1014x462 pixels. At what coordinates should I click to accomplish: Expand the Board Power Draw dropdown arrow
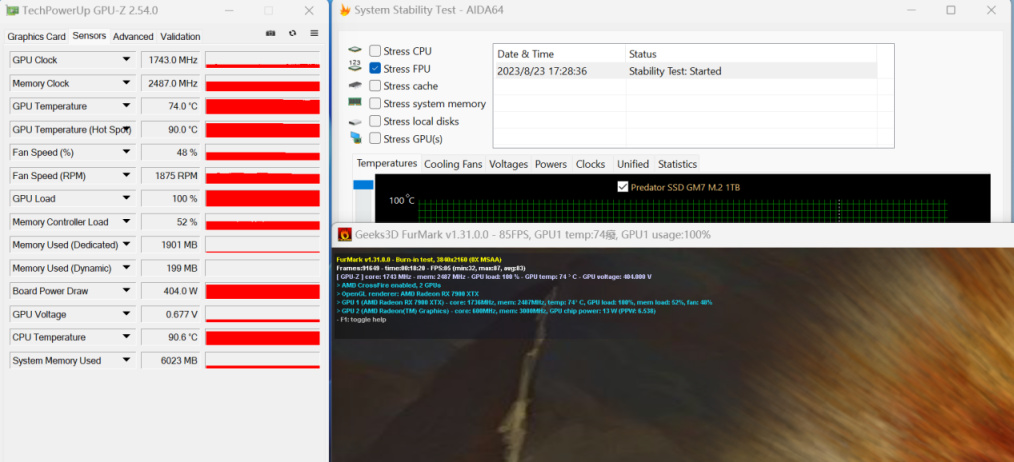tap(126, 291)
